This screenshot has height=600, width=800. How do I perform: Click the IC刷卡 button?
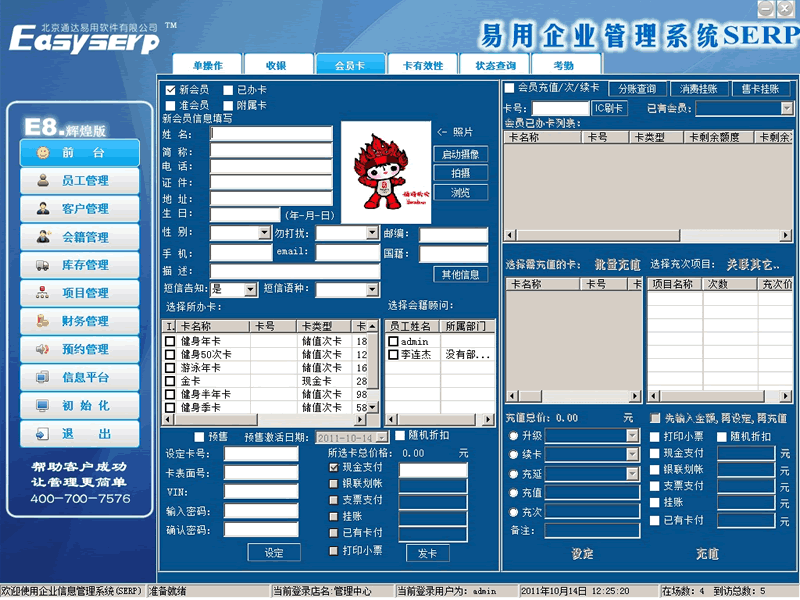(609, 108)
